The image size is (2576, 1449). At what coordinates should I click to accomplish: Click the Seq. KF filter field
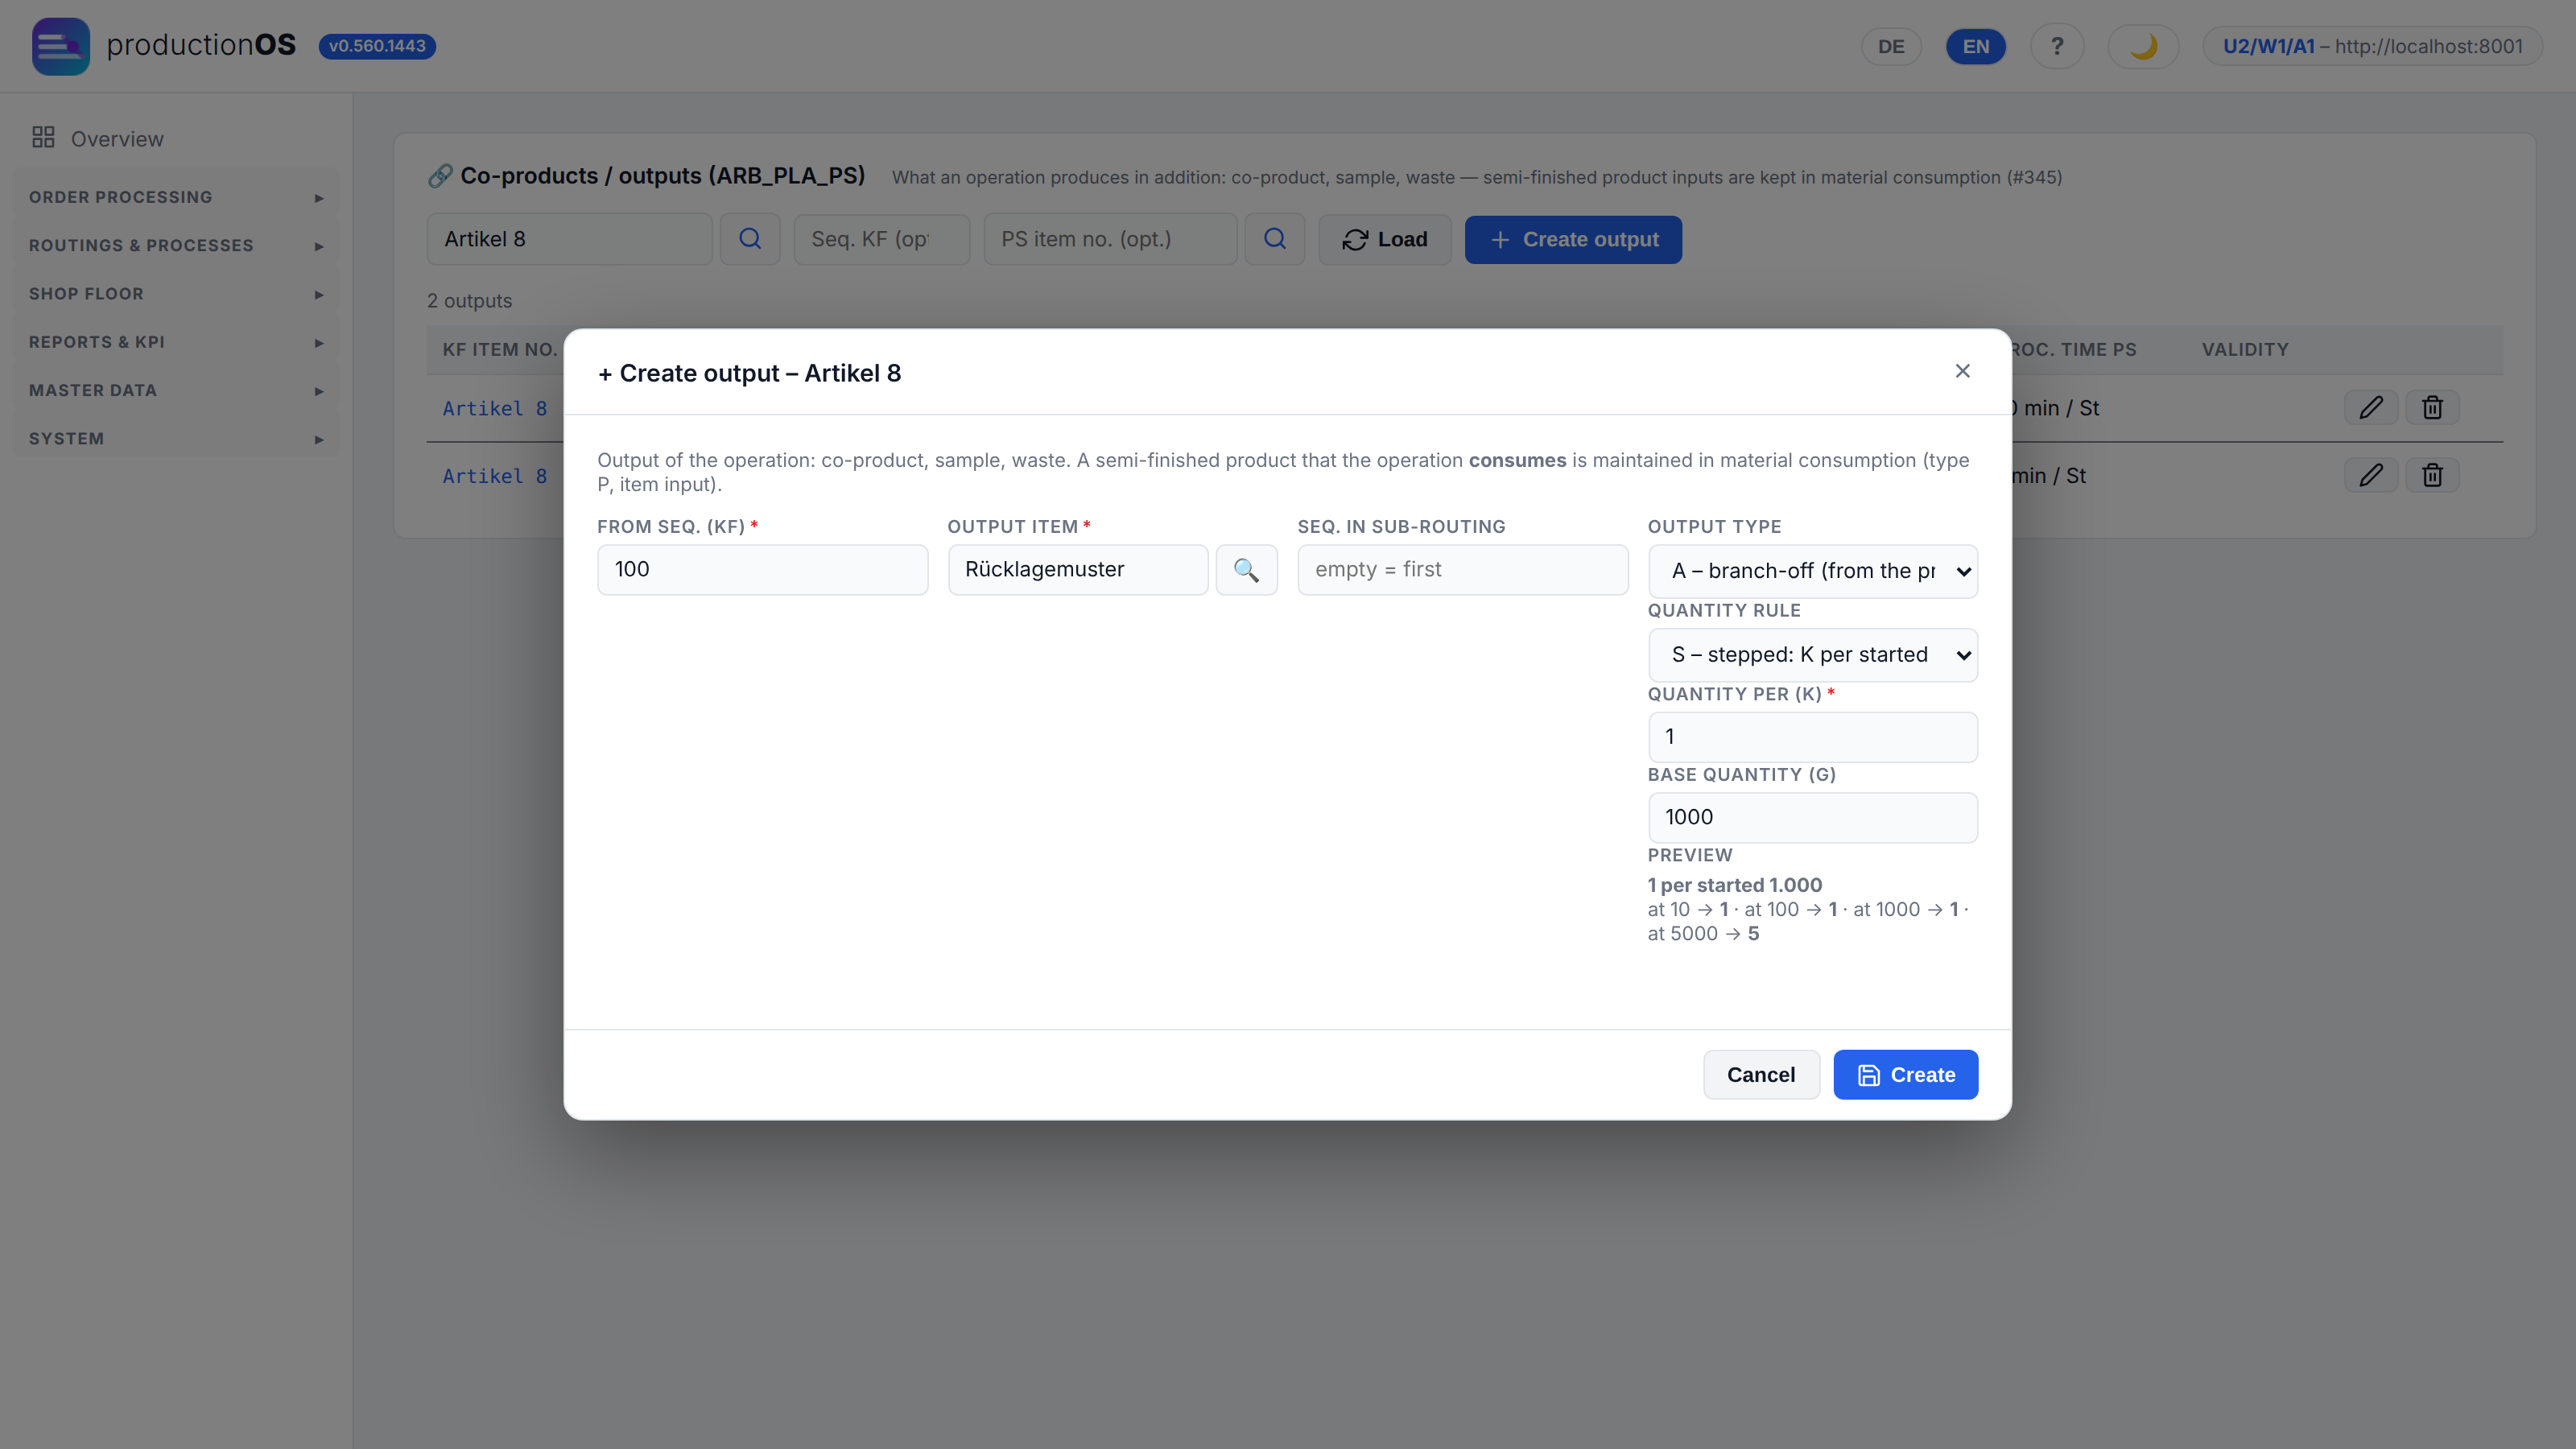(x=881, y=239)
